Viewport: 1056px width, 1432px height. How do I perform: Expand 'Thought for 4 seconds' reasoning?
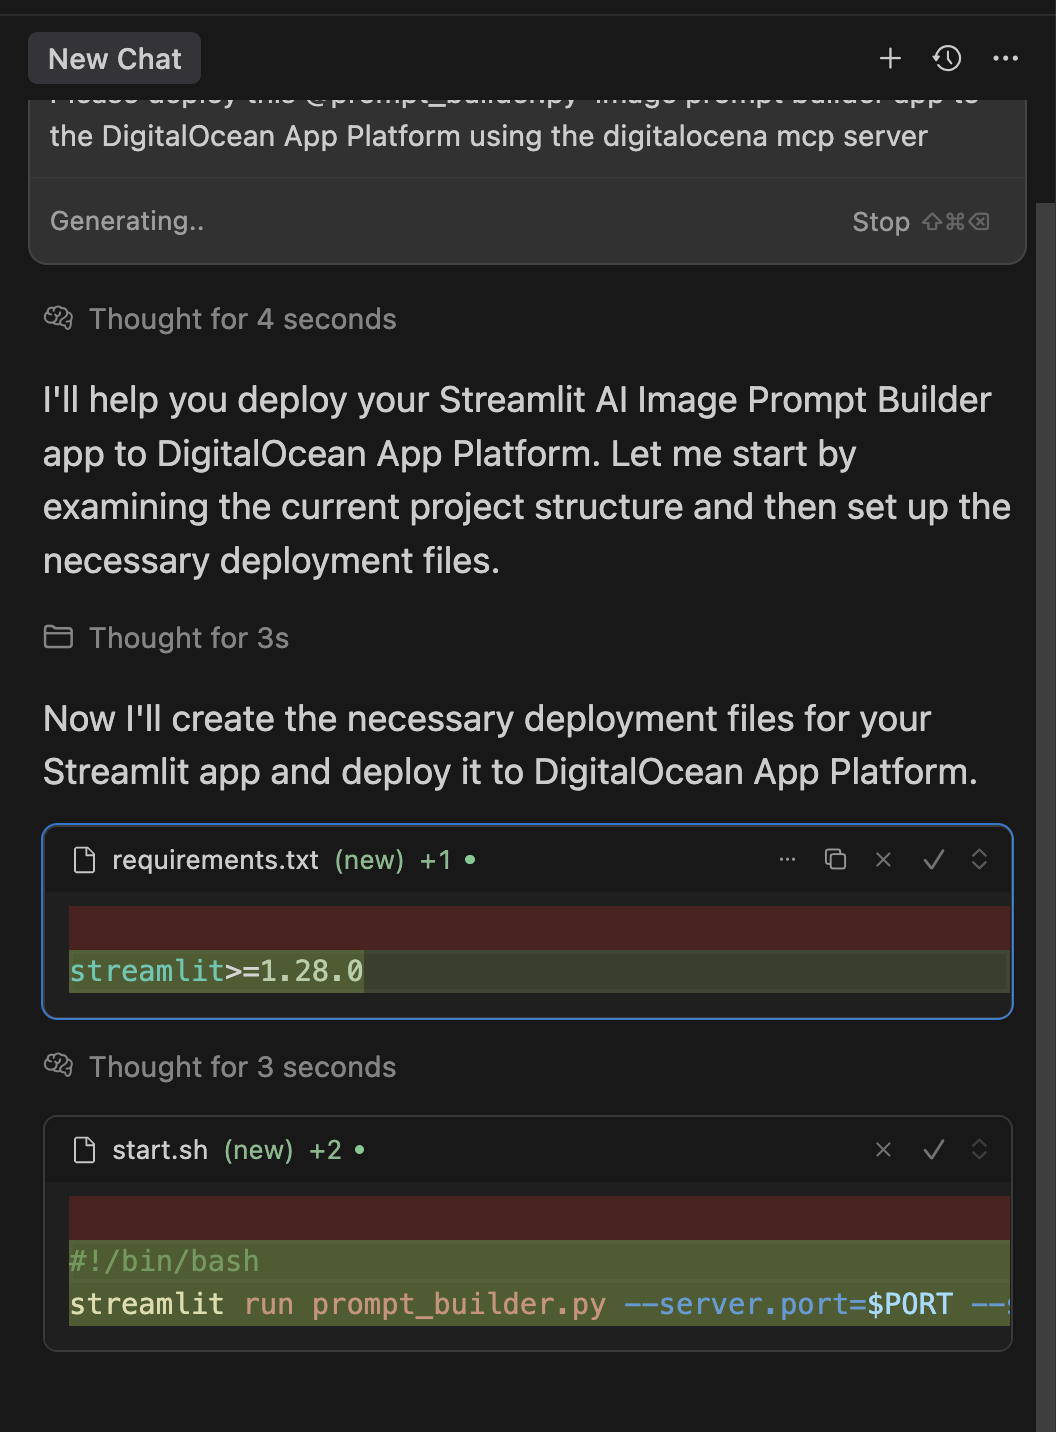242,319
